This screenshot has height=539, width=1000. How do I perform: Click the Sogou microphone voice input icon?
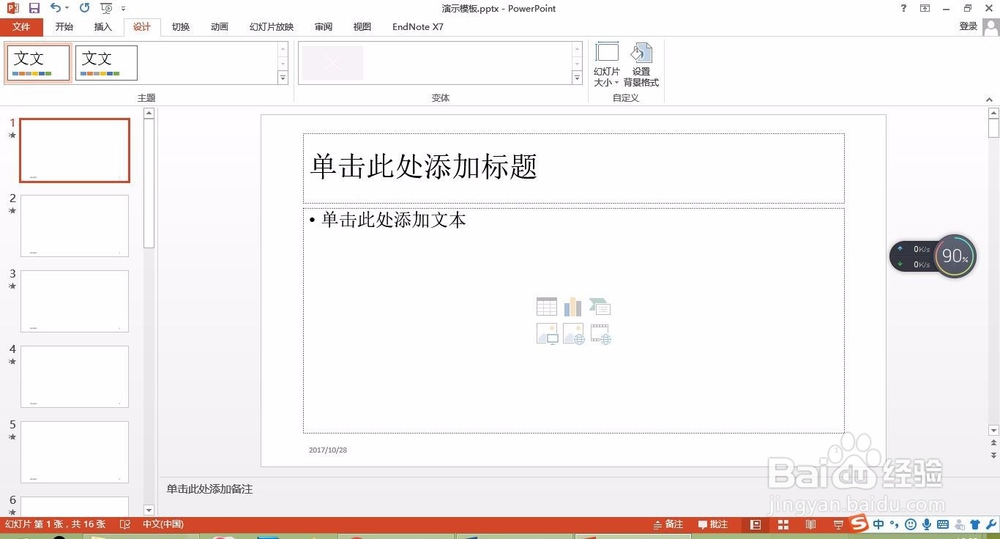point(926,524)
